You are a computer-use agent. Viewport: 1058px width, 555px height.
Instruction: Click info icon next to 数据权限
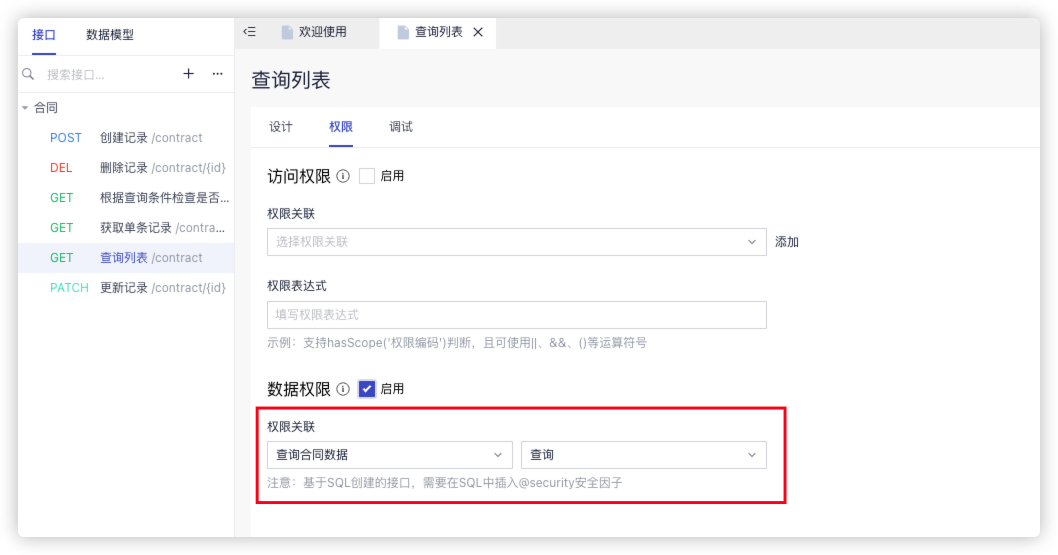[343, 389]
